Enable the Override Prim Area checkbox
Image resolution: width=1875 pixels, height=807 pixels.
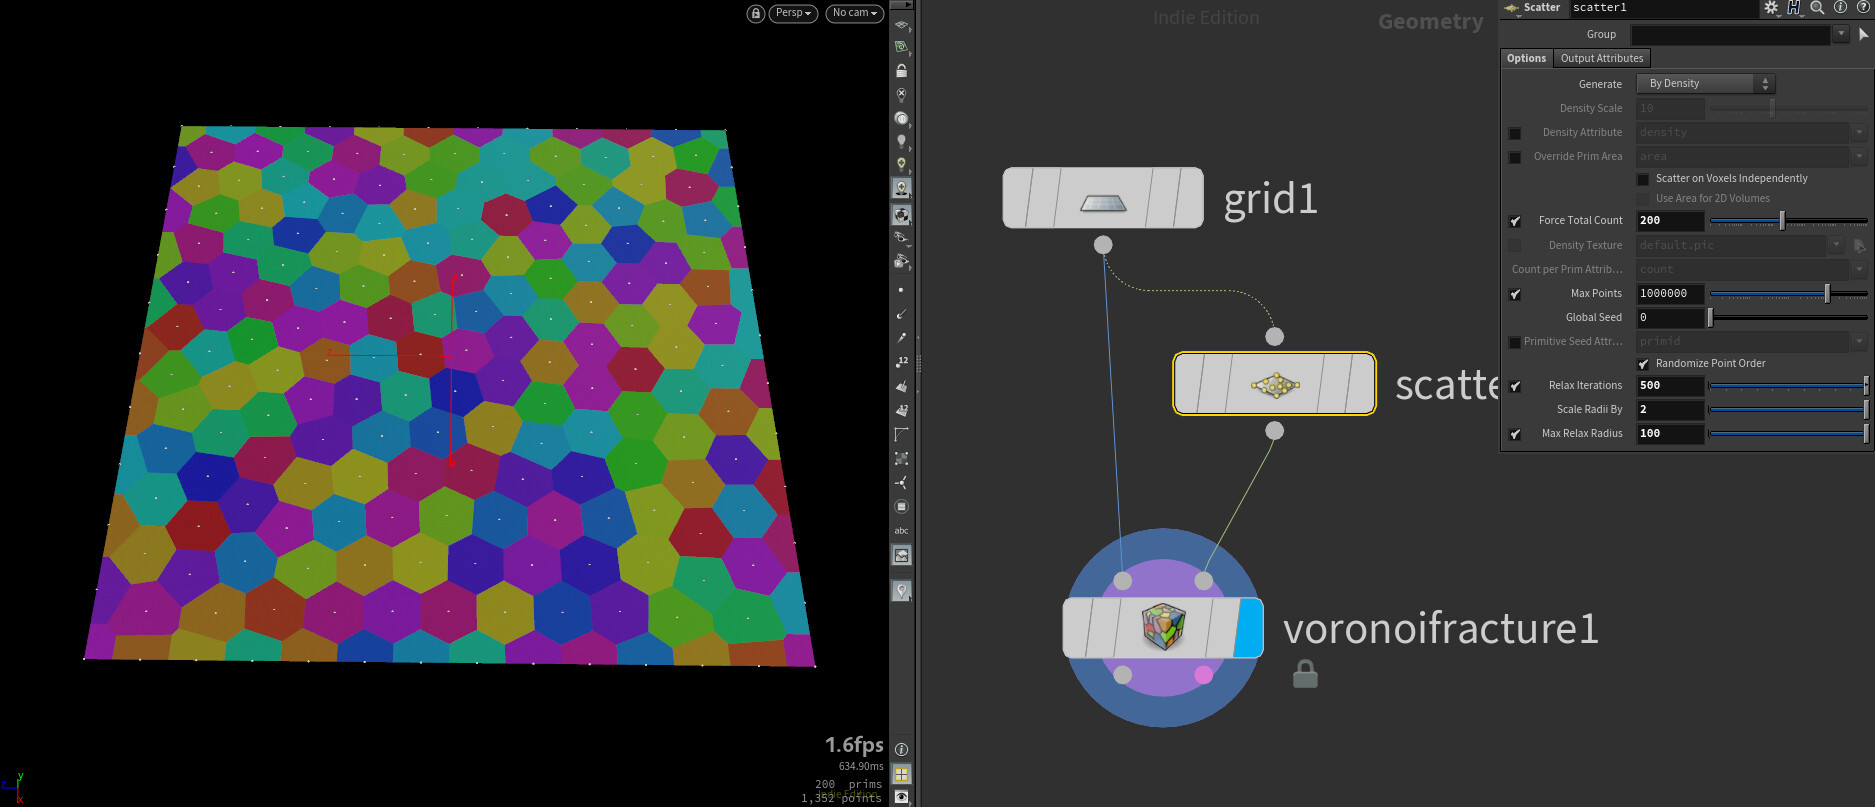coord(1515,157)
